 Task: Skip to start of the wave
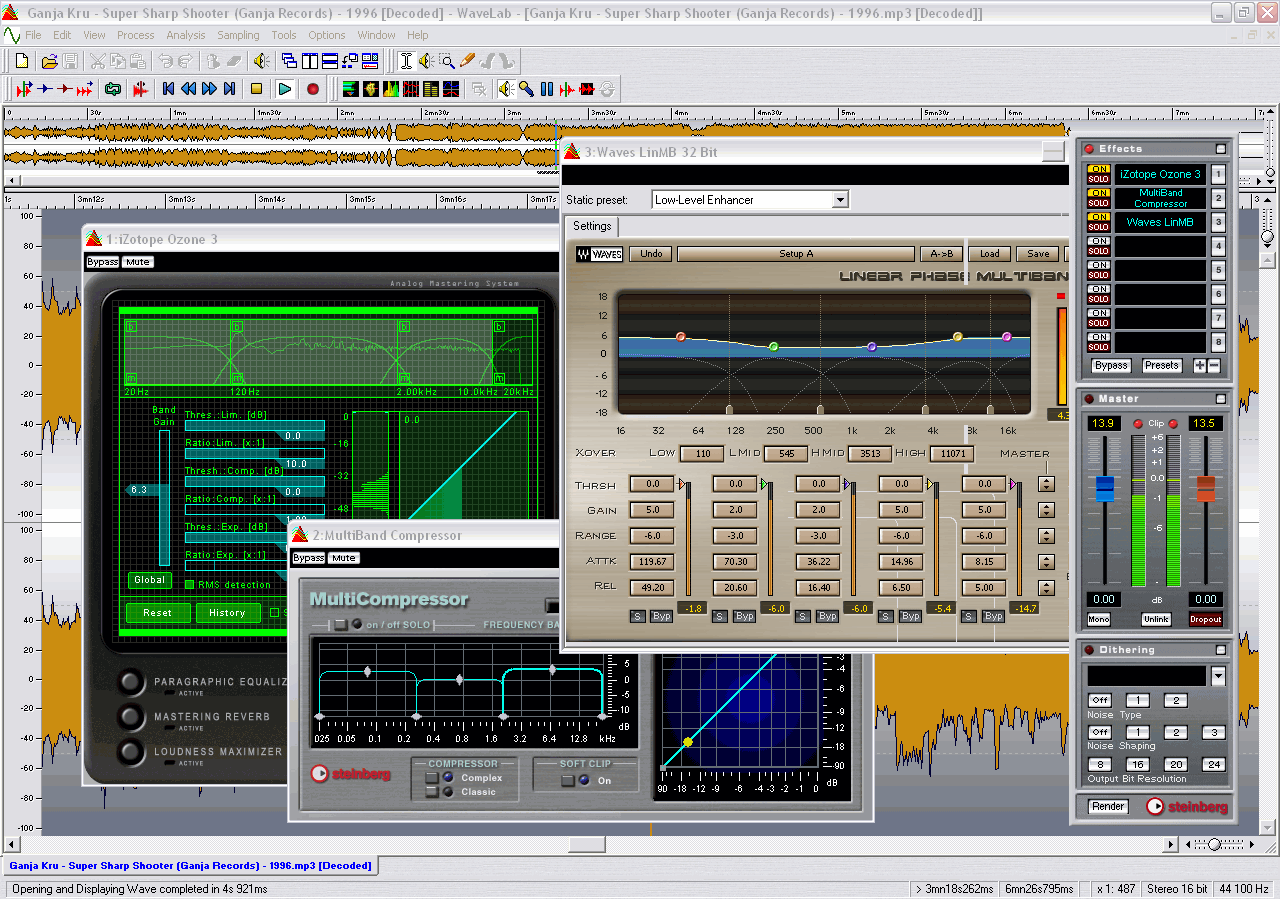point(168,89)
